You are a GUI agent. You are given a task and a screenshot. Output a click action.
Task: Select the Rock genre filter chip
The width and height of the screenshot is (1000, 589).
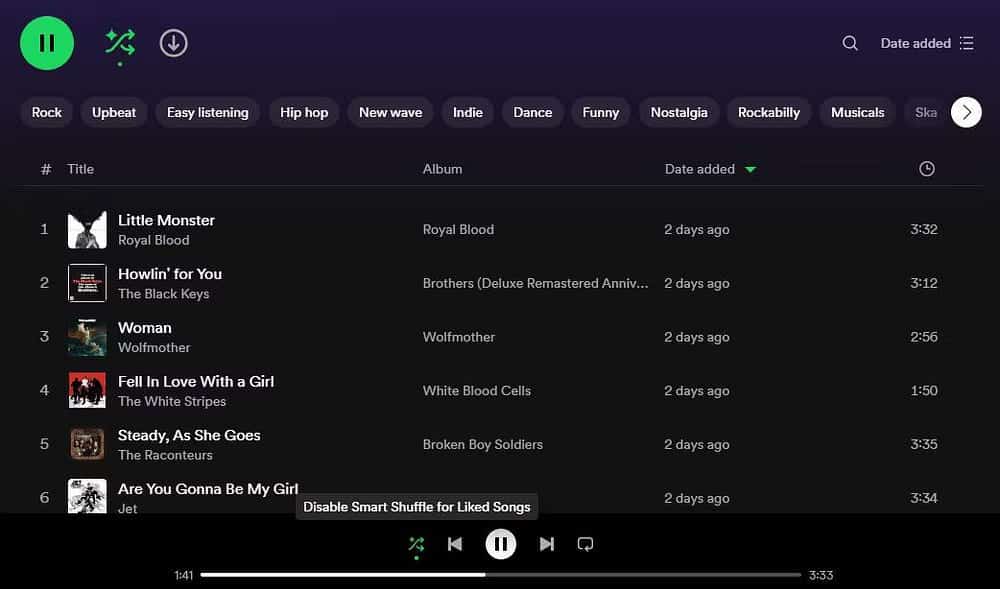(46, 112)
